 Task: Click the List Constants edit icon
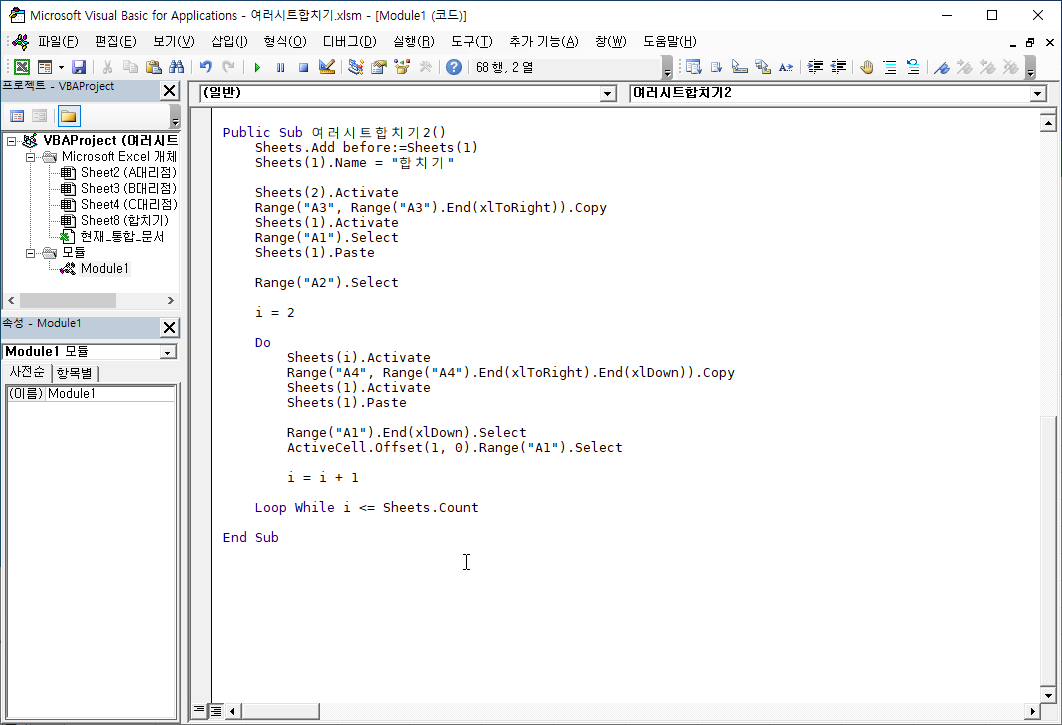(x=717, y=67)
